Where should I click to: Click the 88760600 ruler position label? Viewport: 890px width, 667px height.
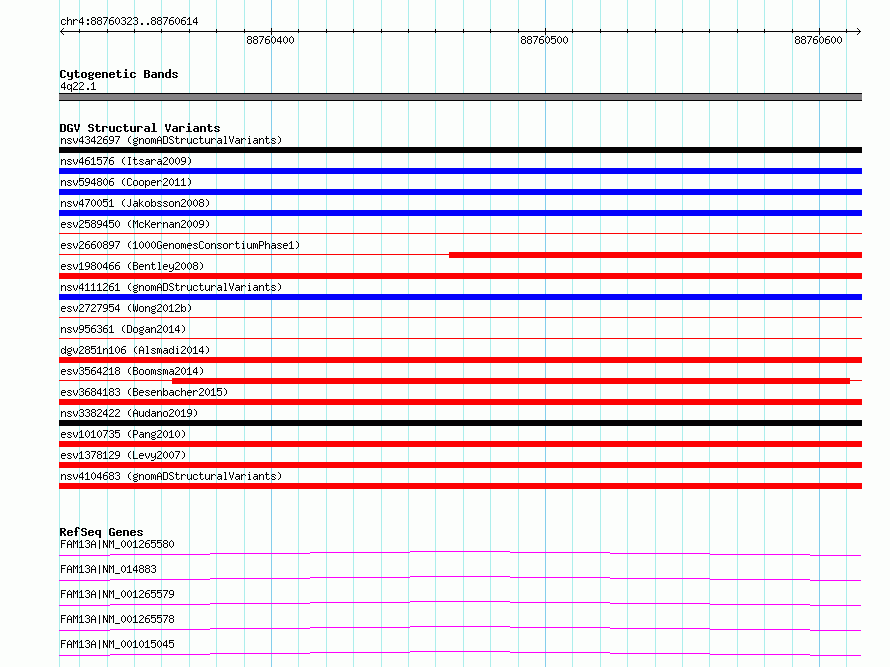click(818, 40)
